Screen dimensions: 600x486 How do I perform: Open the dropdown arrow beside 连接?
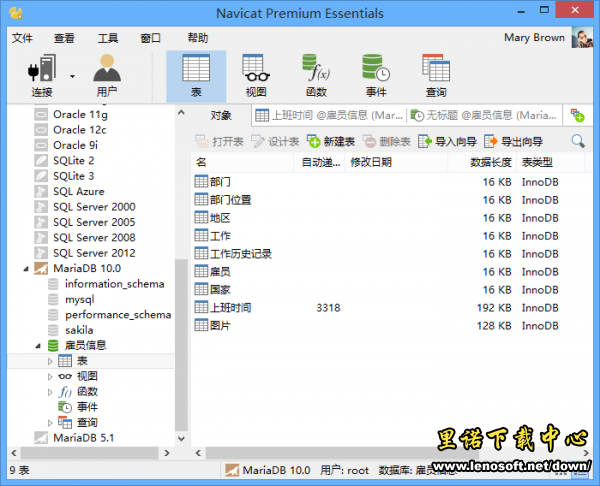[72, 77]
